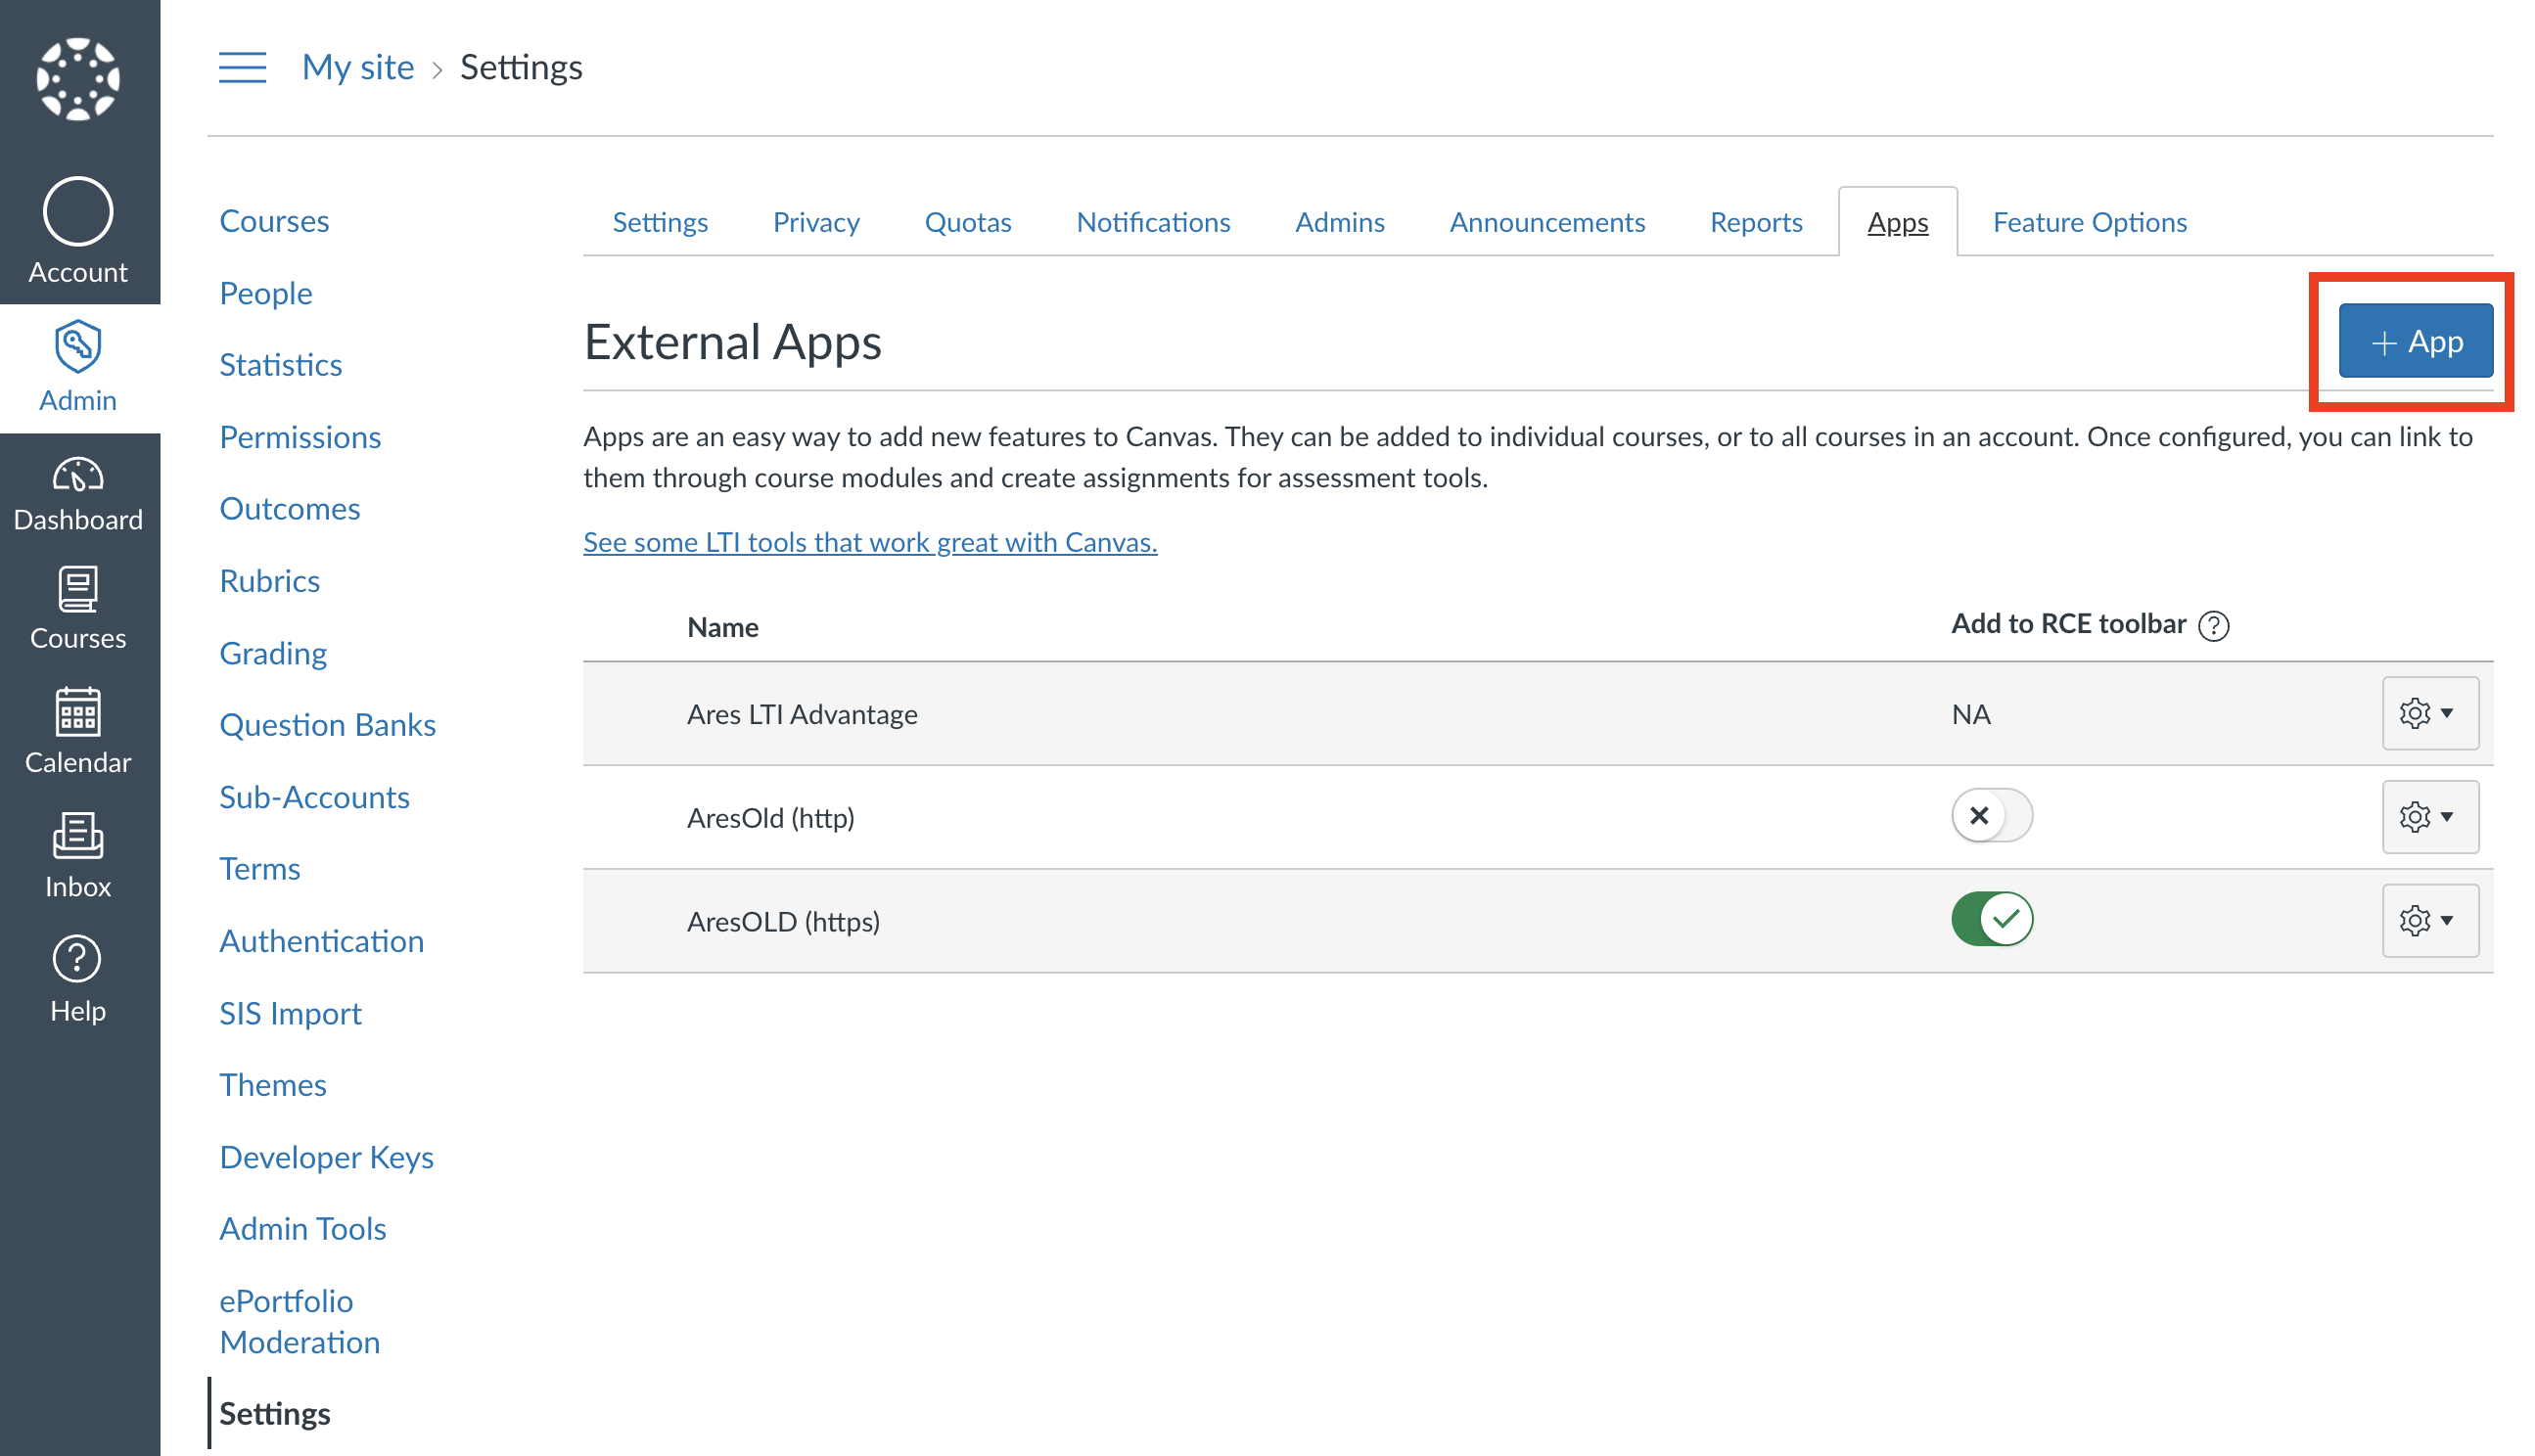
Task: Open the Canvas logo home icon
Action: click(x=78, y=78)
